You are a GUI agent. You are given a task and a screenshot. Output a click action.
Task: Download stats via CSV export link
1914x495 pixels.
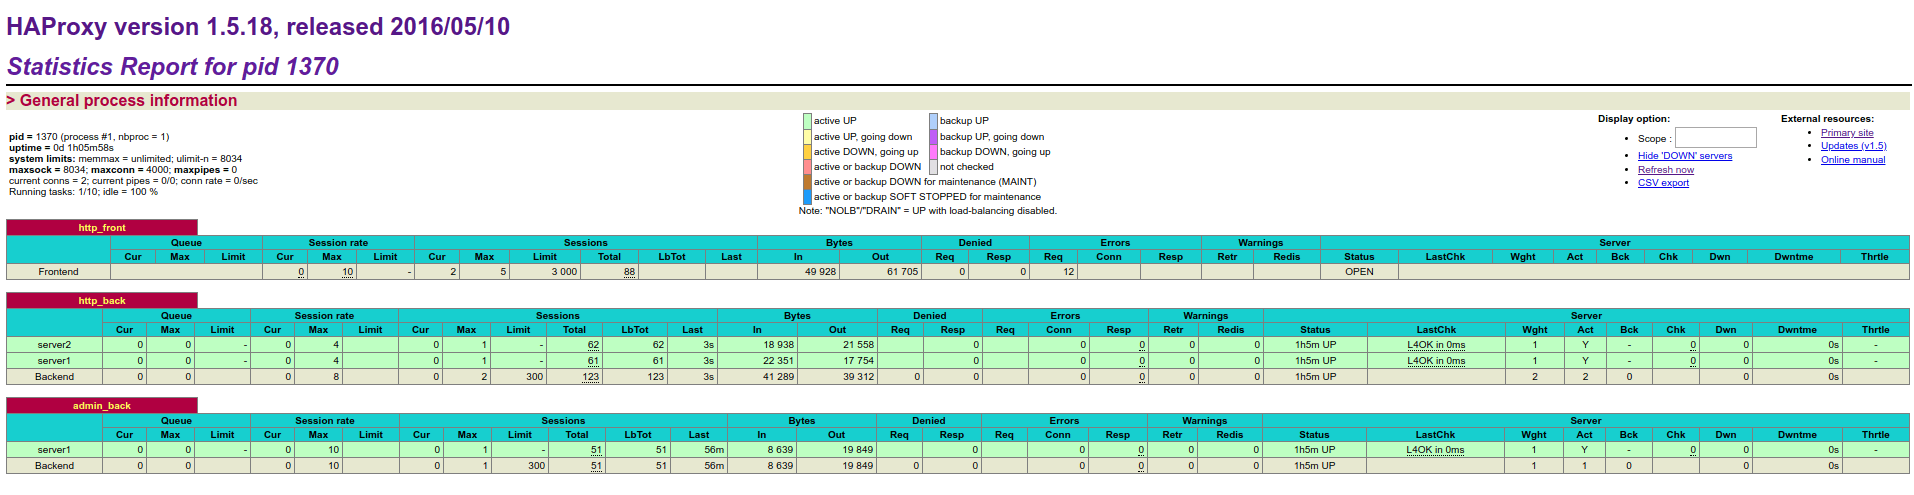(1663, 183)
